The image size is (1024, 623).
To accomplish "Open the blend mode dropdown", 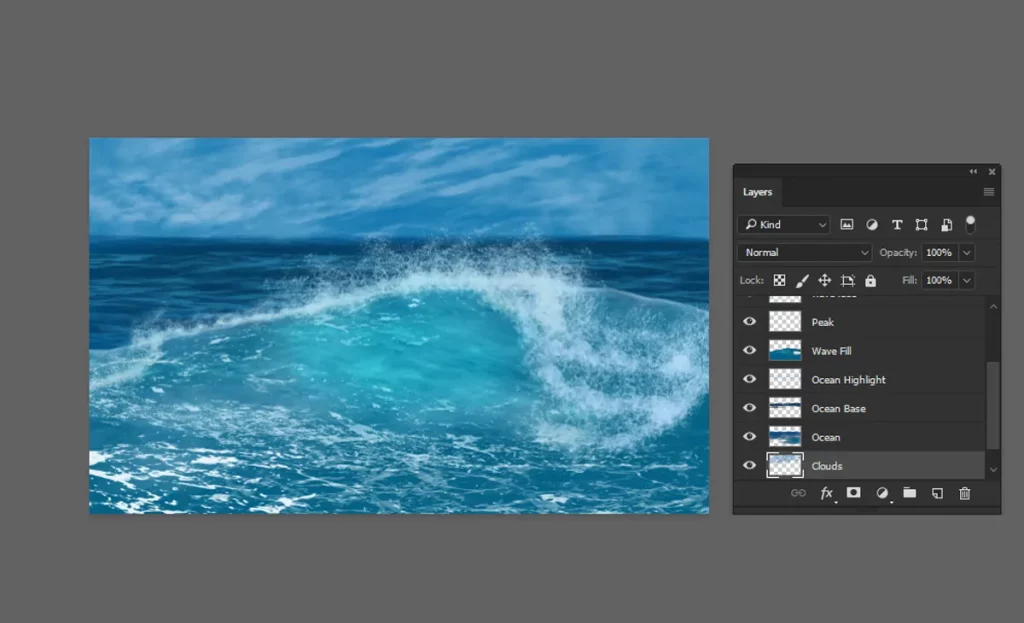I will pyautogui.click(x=804, y=252).
